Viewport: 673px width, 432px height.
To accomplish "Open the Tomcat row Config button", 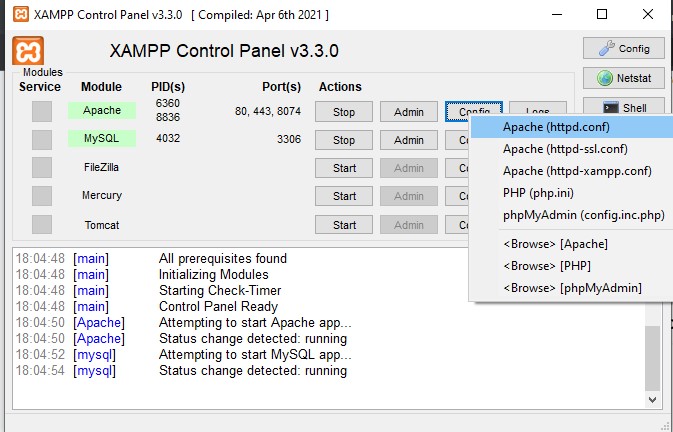I will coord(458,225).
